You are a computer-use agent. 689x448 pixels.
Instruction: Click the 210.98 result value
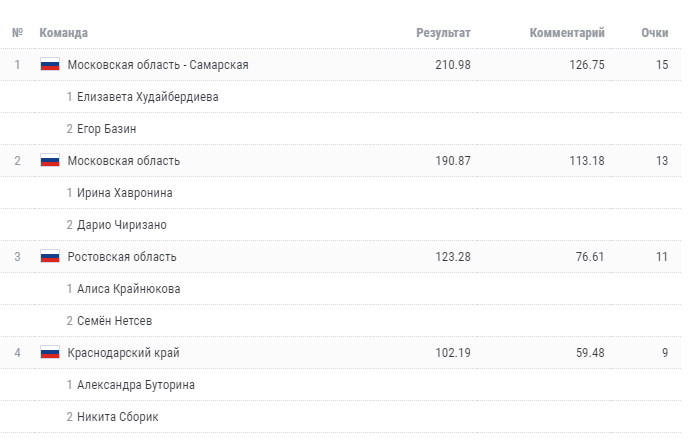click(x=453, y=65)
